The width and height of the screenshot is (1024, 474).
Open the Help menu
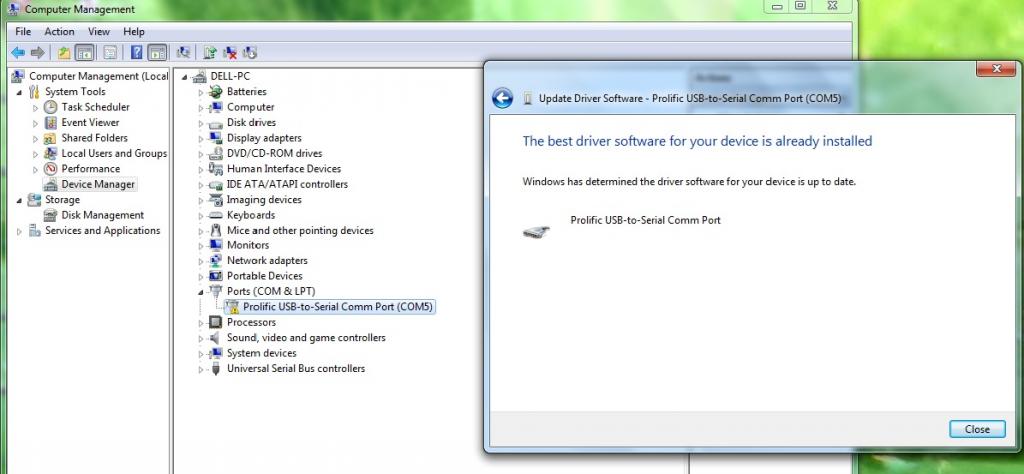[x=134, y=31]
